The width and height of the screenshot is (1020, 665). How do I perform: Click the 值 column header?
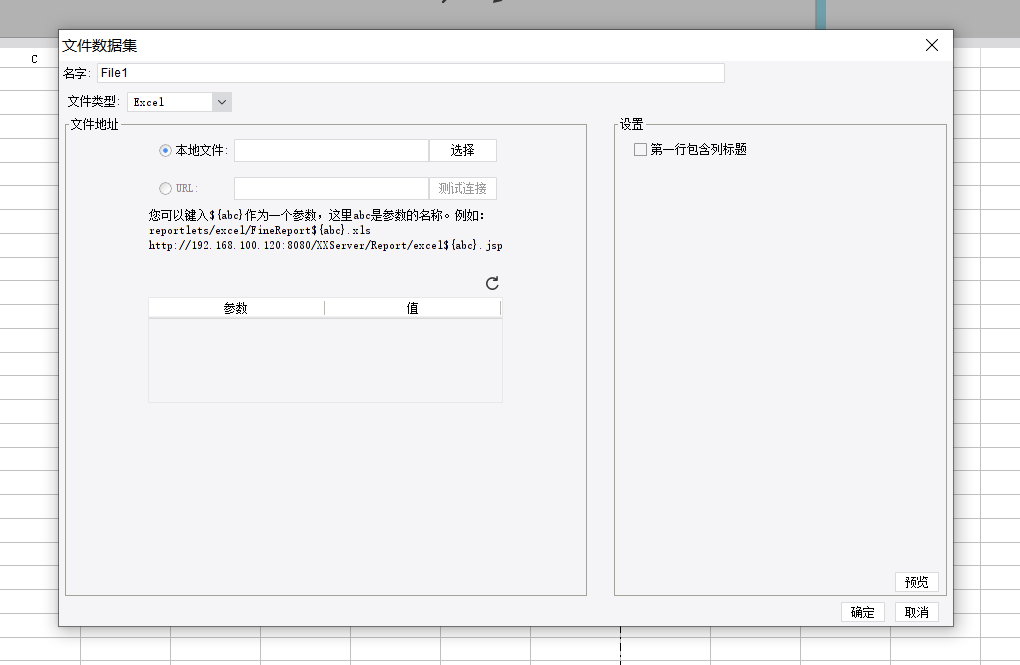[x=412, y=308]
